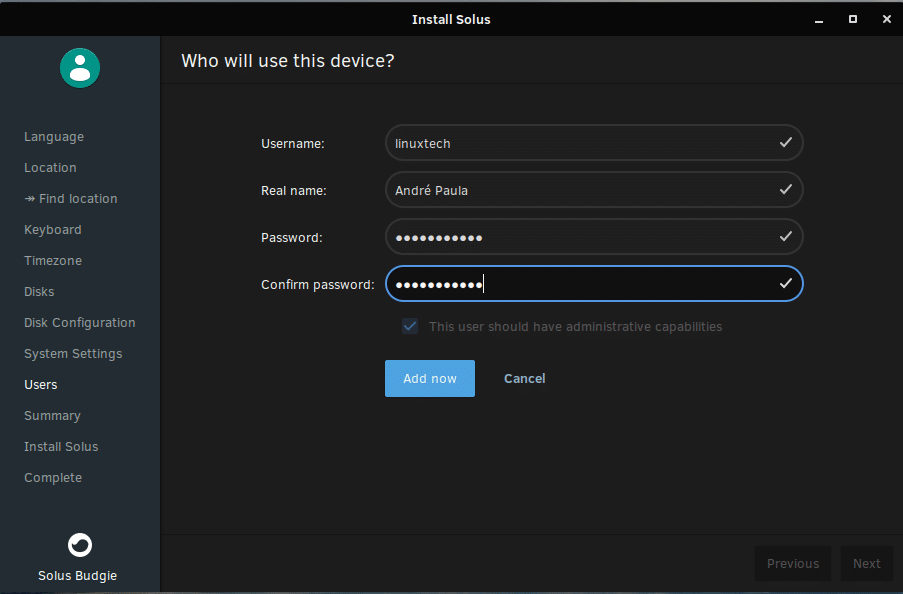This screenshot has height=594, width=903.
Task: Select the Timezone step in sidebar
Action: click(x=53, y=261)
